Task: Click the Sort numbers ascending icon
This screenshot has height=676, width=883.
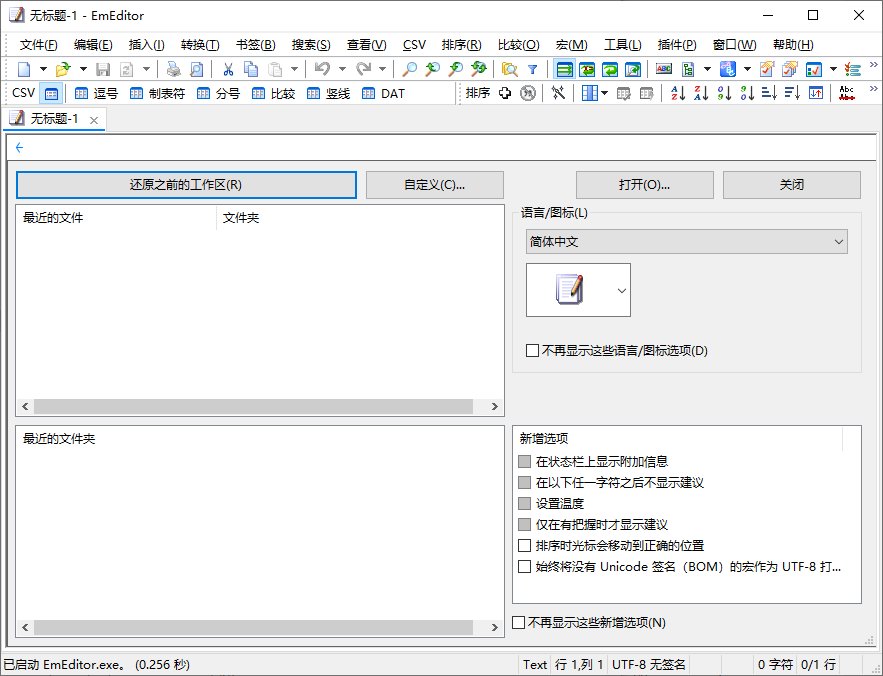Action: (x=724, y=93)
